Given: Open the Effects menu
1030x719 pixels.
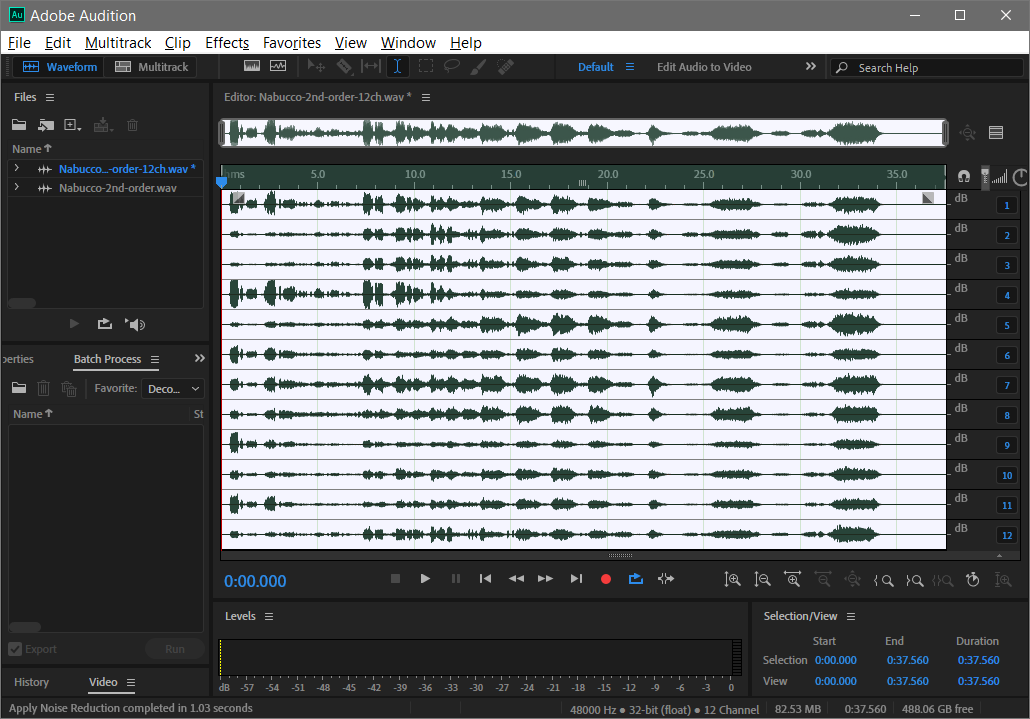Looking at the screenshot, I should pyautogui.click(x=227, y=43).
